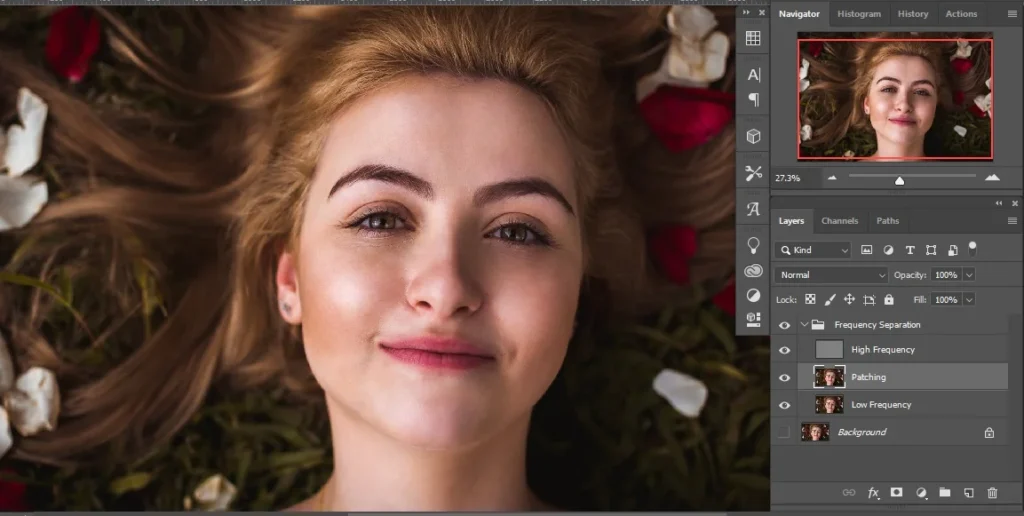Switch to the Actions tab

(961, 14)
